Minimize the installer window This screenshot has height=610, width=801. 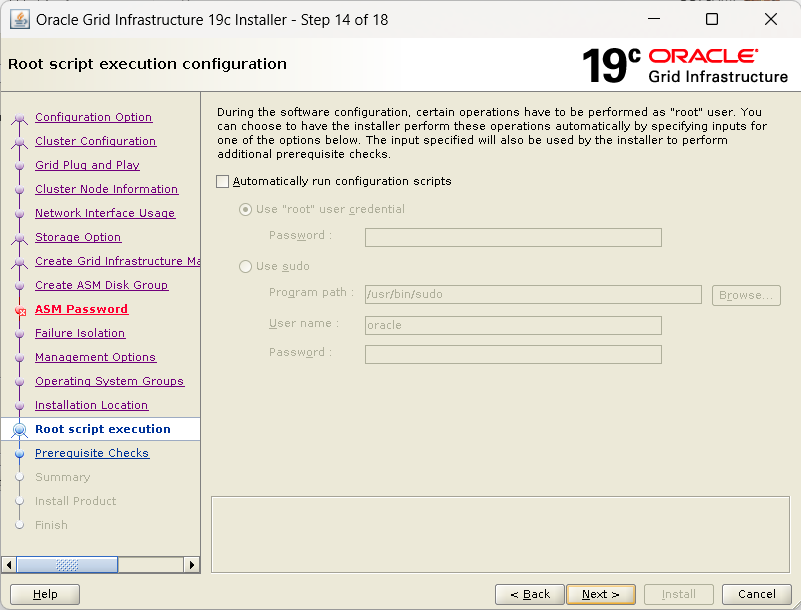[x=654, y=19]
